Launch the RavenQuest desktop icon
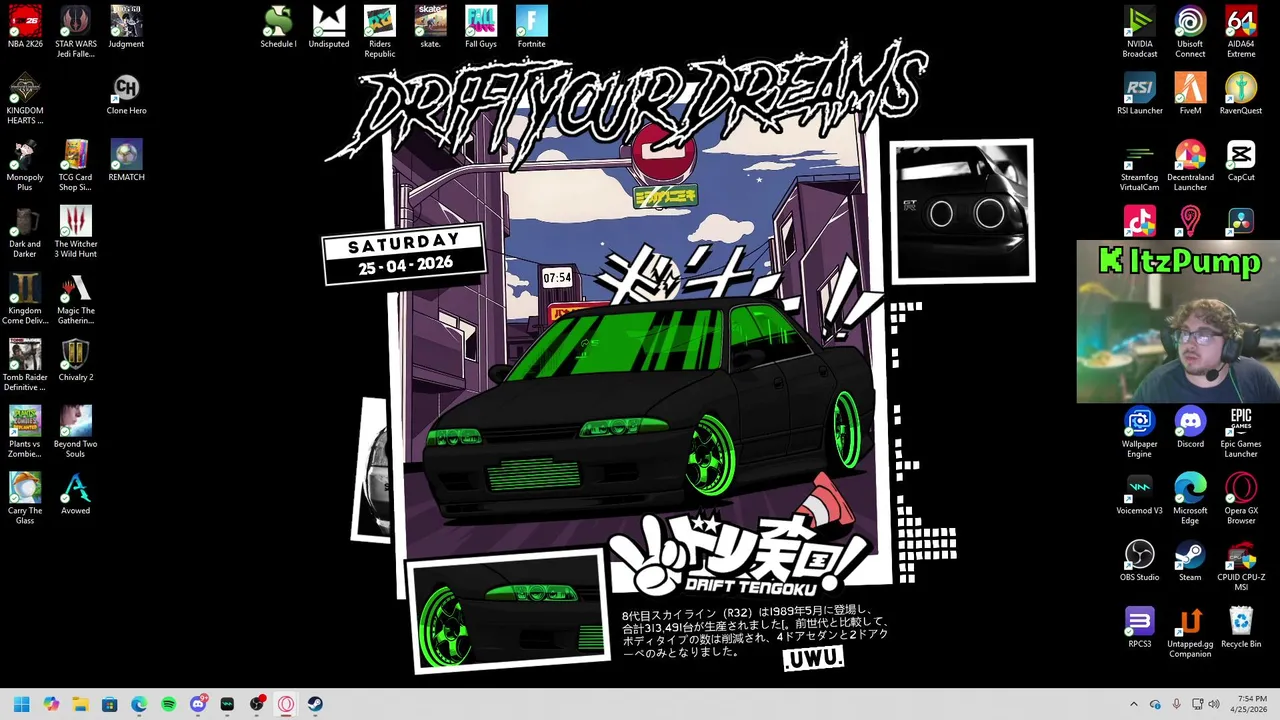The height and width of the screenshot is (720, 1280). [1241, 95]
